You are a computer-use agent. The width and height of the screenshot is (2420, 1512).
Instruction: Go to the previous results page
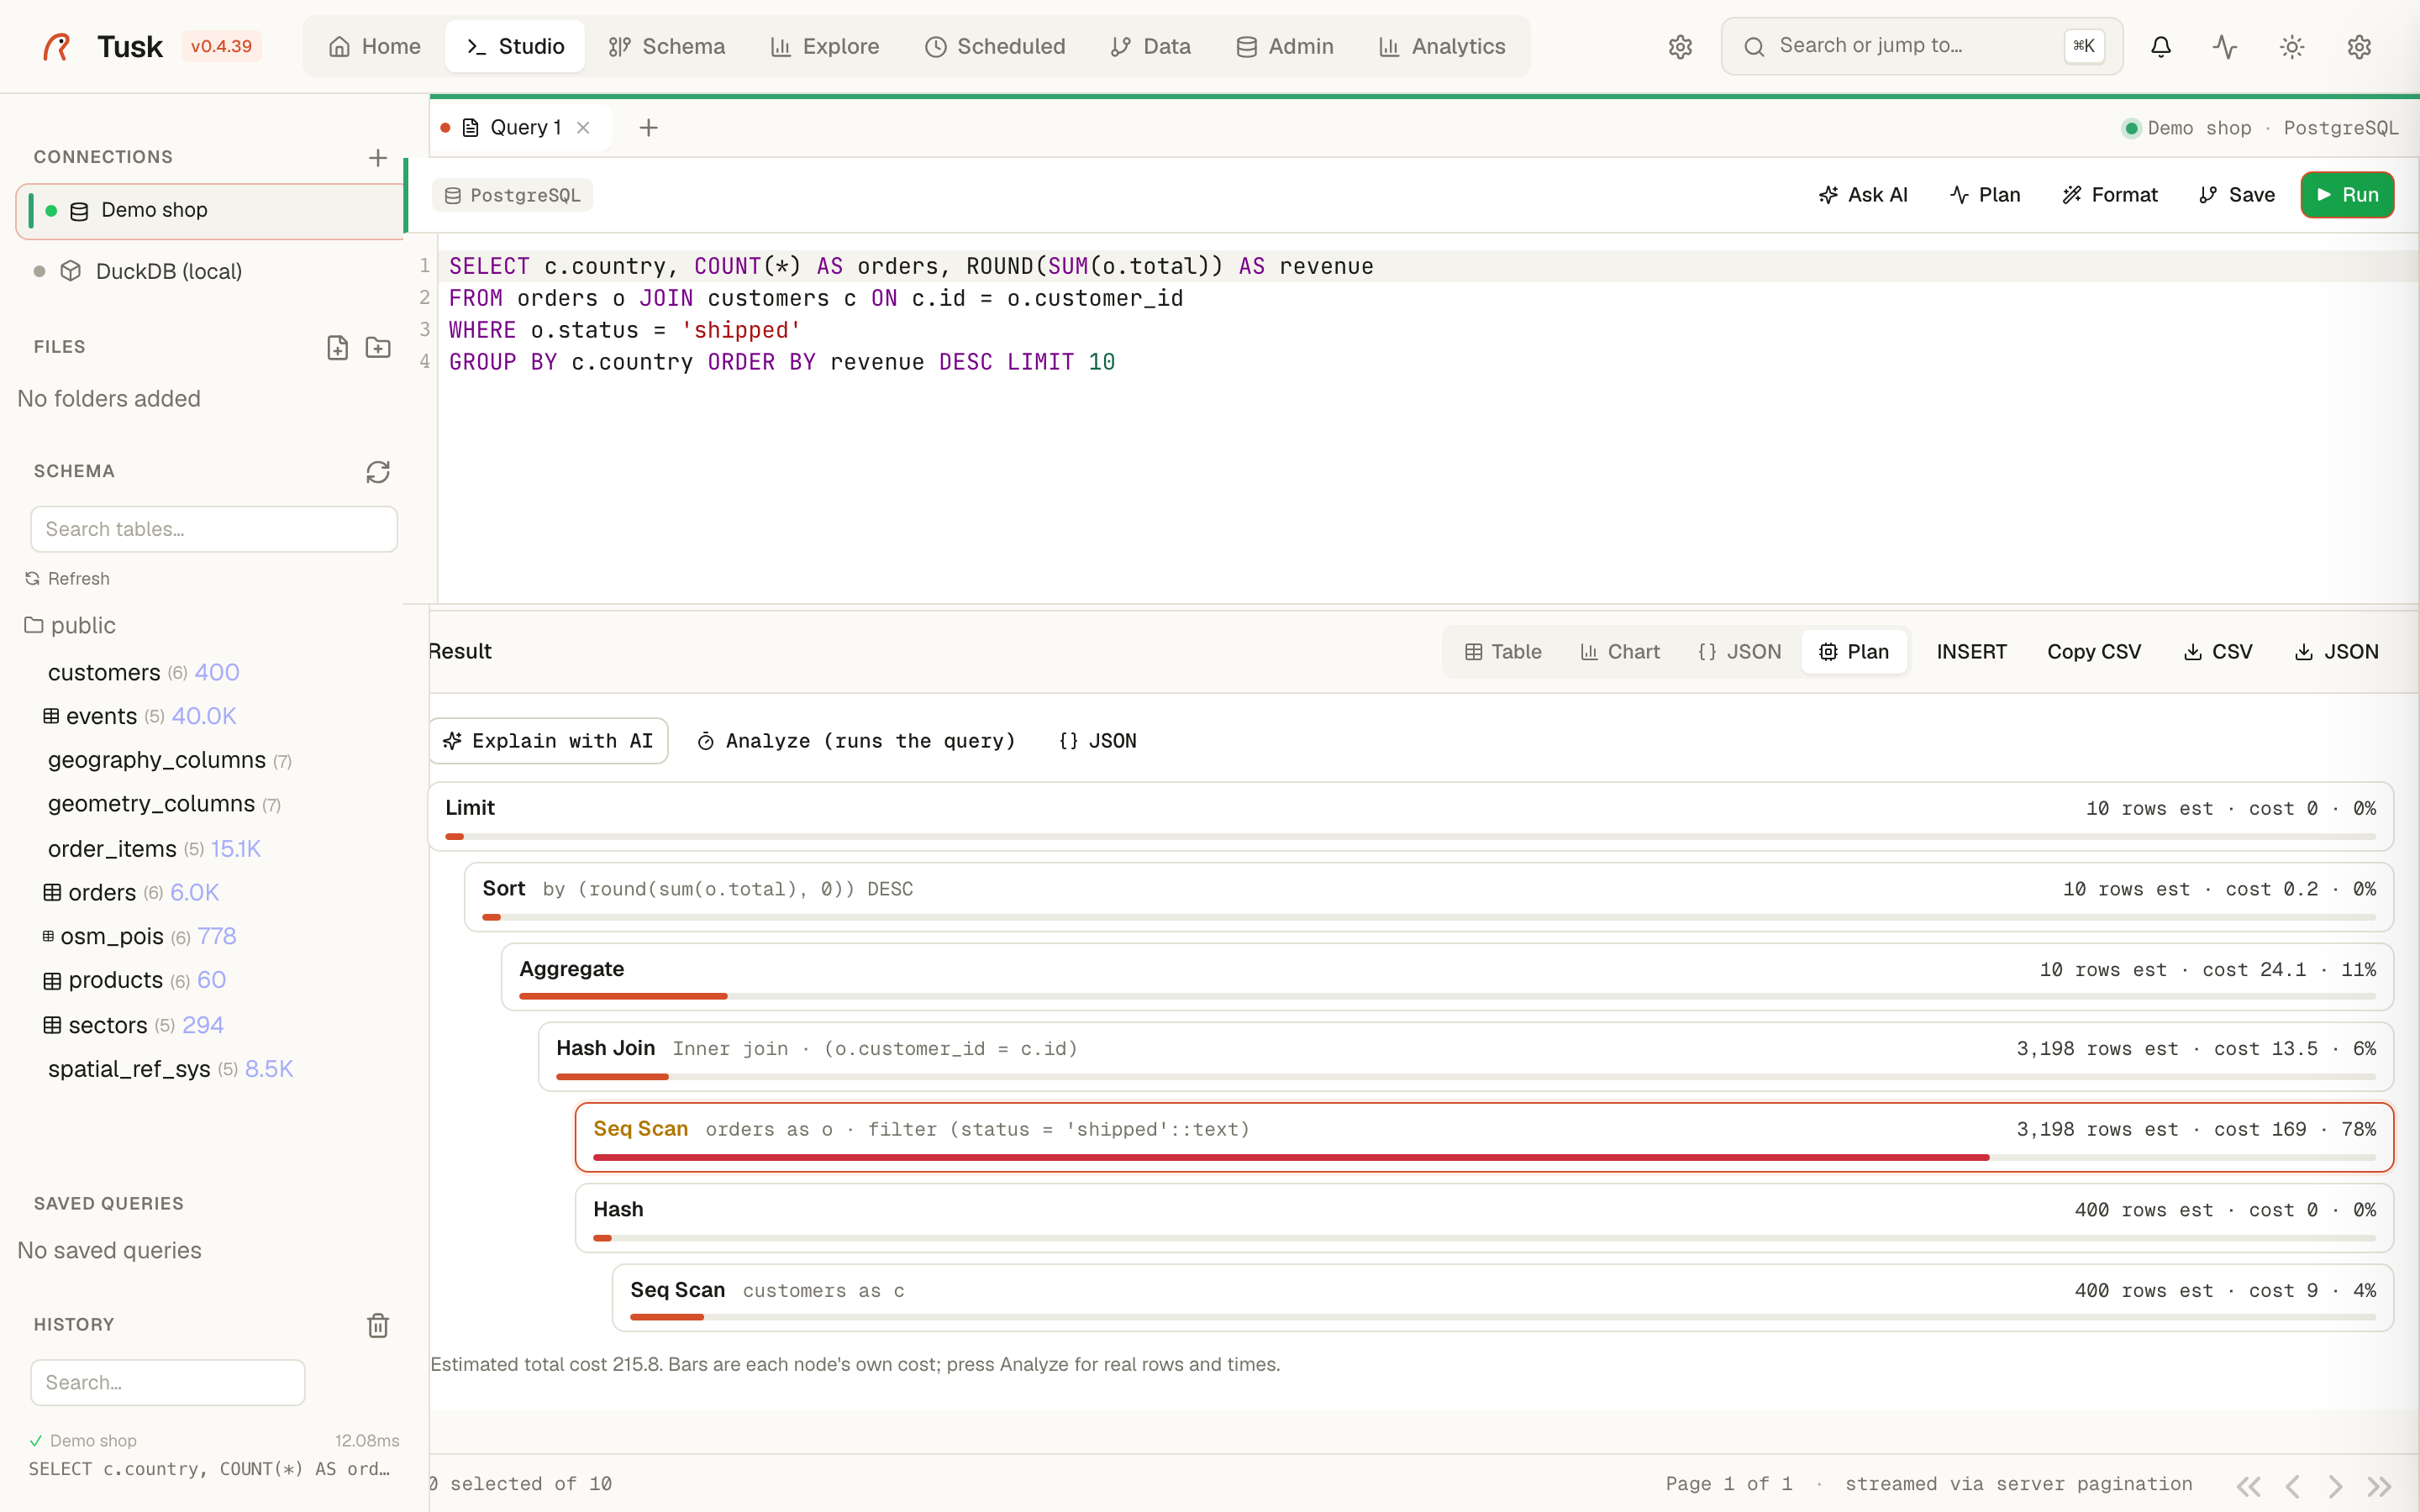[2292, 1486]
